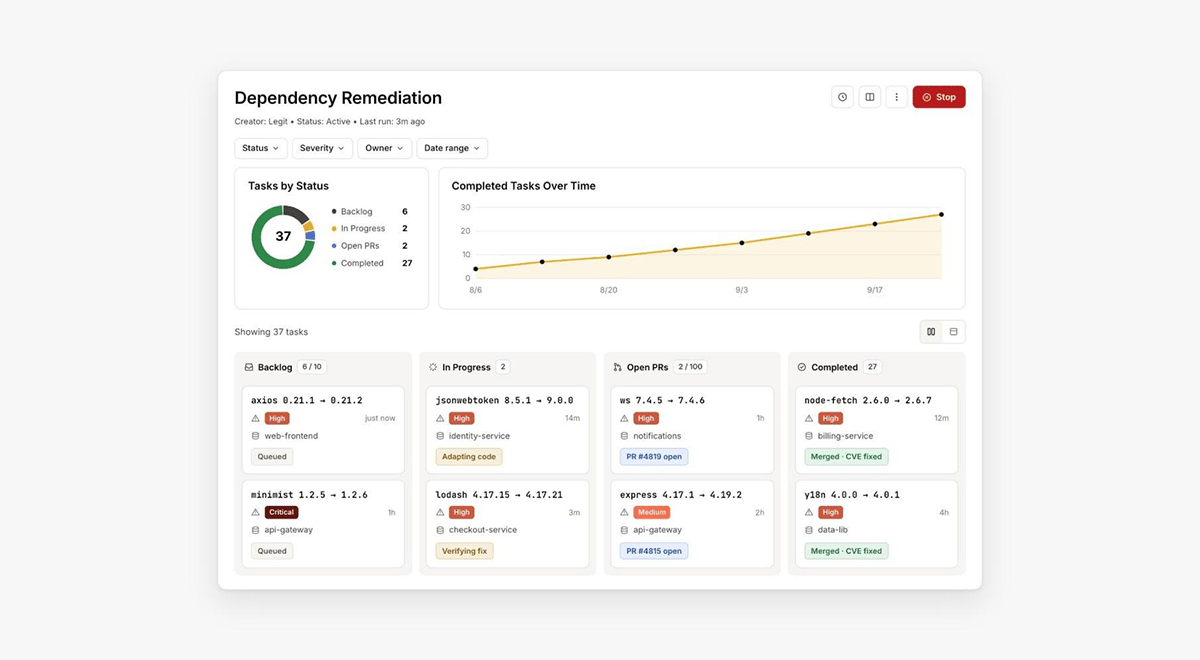1200x660 pixels.
Task: Click warning icon on axios card
Action: pos(256,418)
